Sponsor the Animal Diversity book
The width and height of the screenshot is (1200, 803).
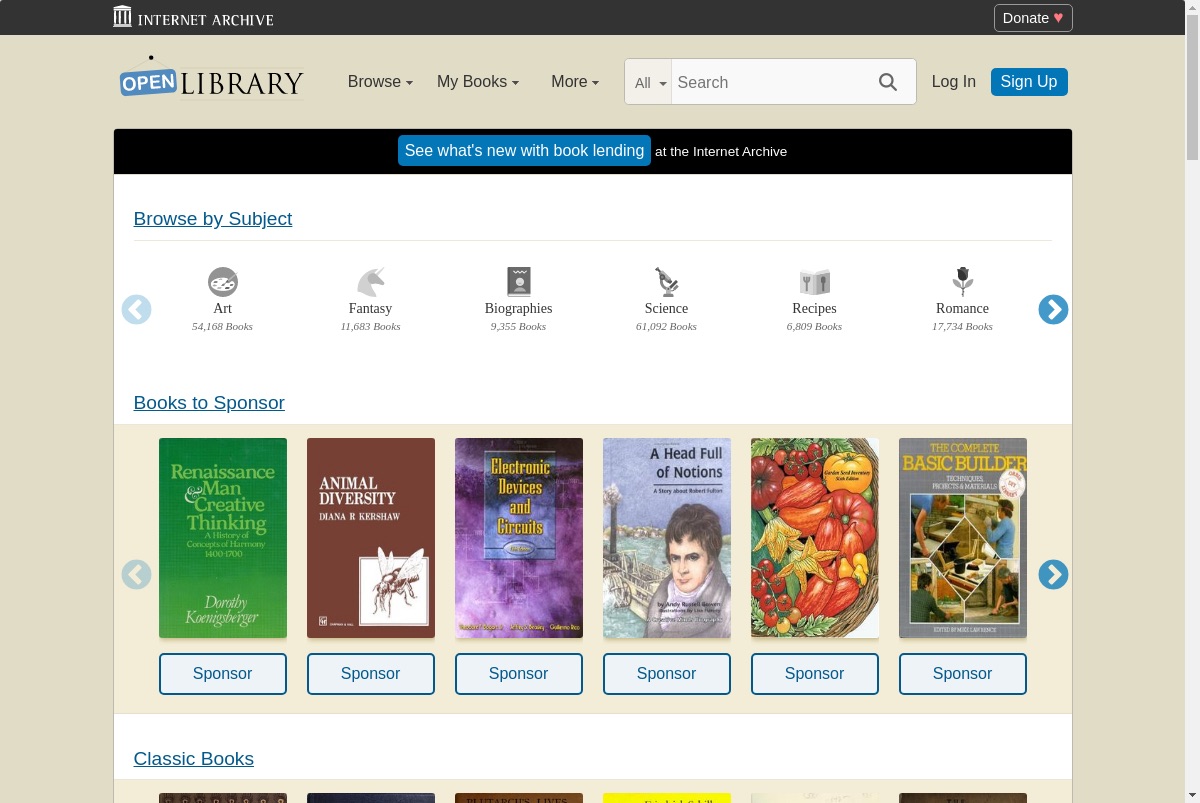tap(371, 674)
